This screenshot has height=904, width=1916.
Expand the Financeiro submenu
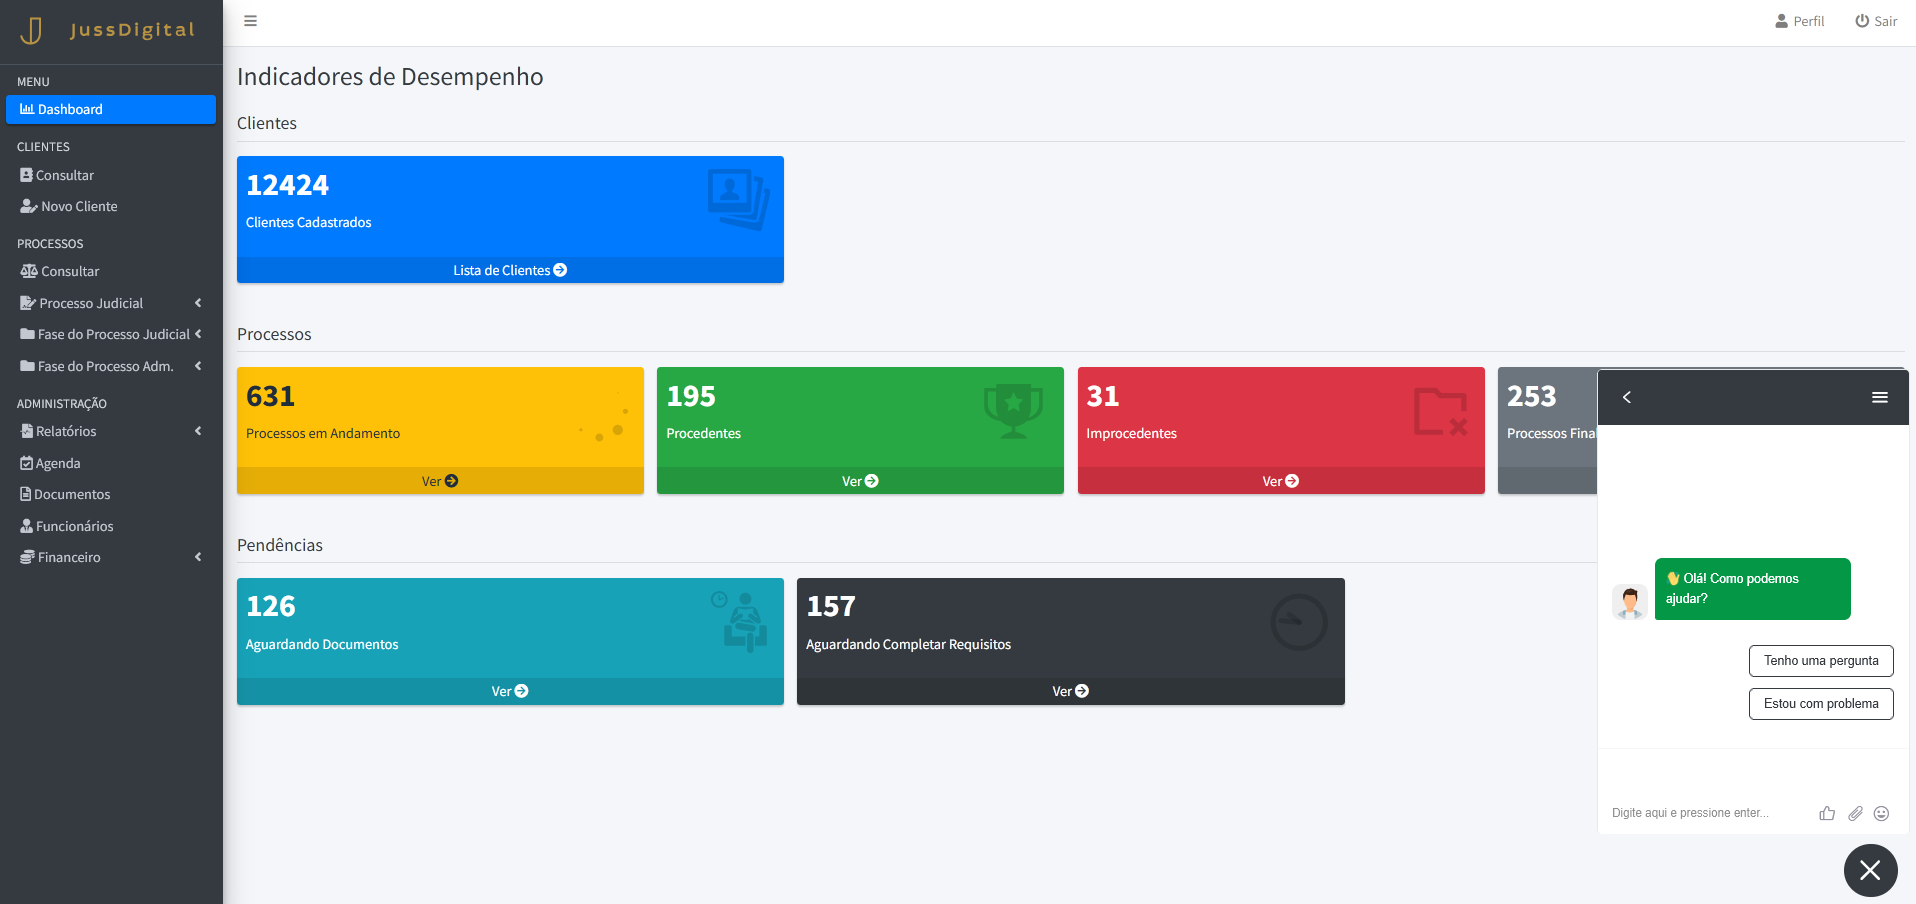[110, 557]
